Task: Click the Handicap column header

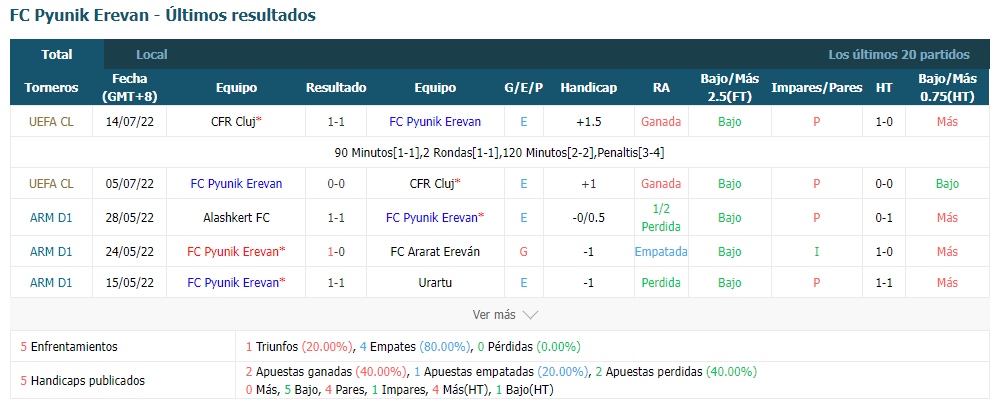Action: tap(589, 87)
